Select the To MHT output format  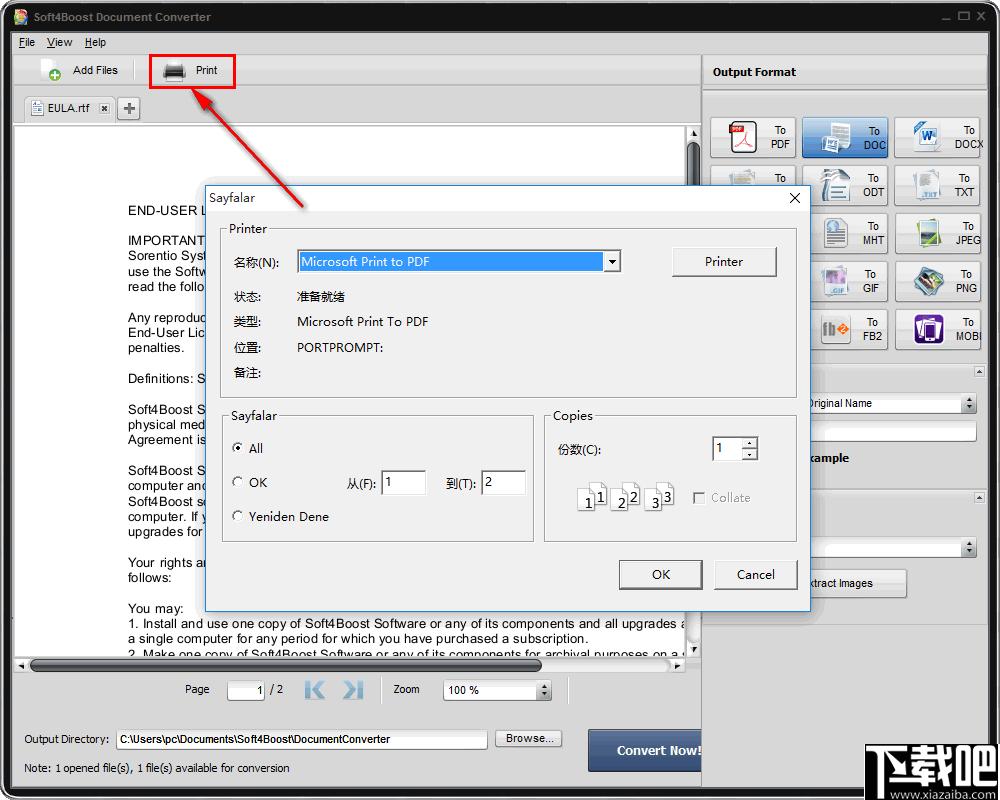click(x=850, y=233)
